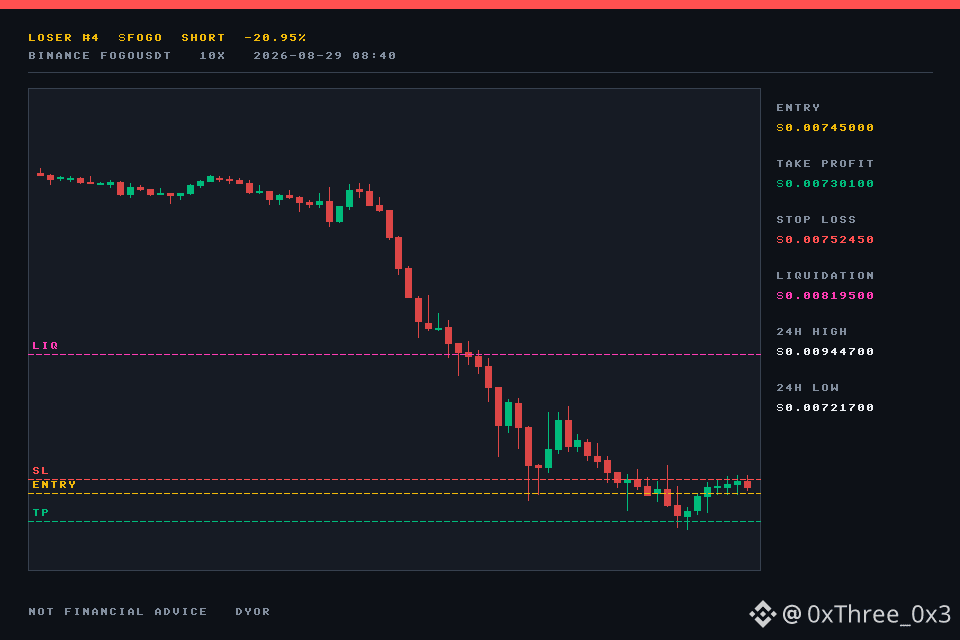The width and height of the screenshot is (960, 640).
Task: Click the liquidation value '$0.00819500'
Action: [825, 296]
